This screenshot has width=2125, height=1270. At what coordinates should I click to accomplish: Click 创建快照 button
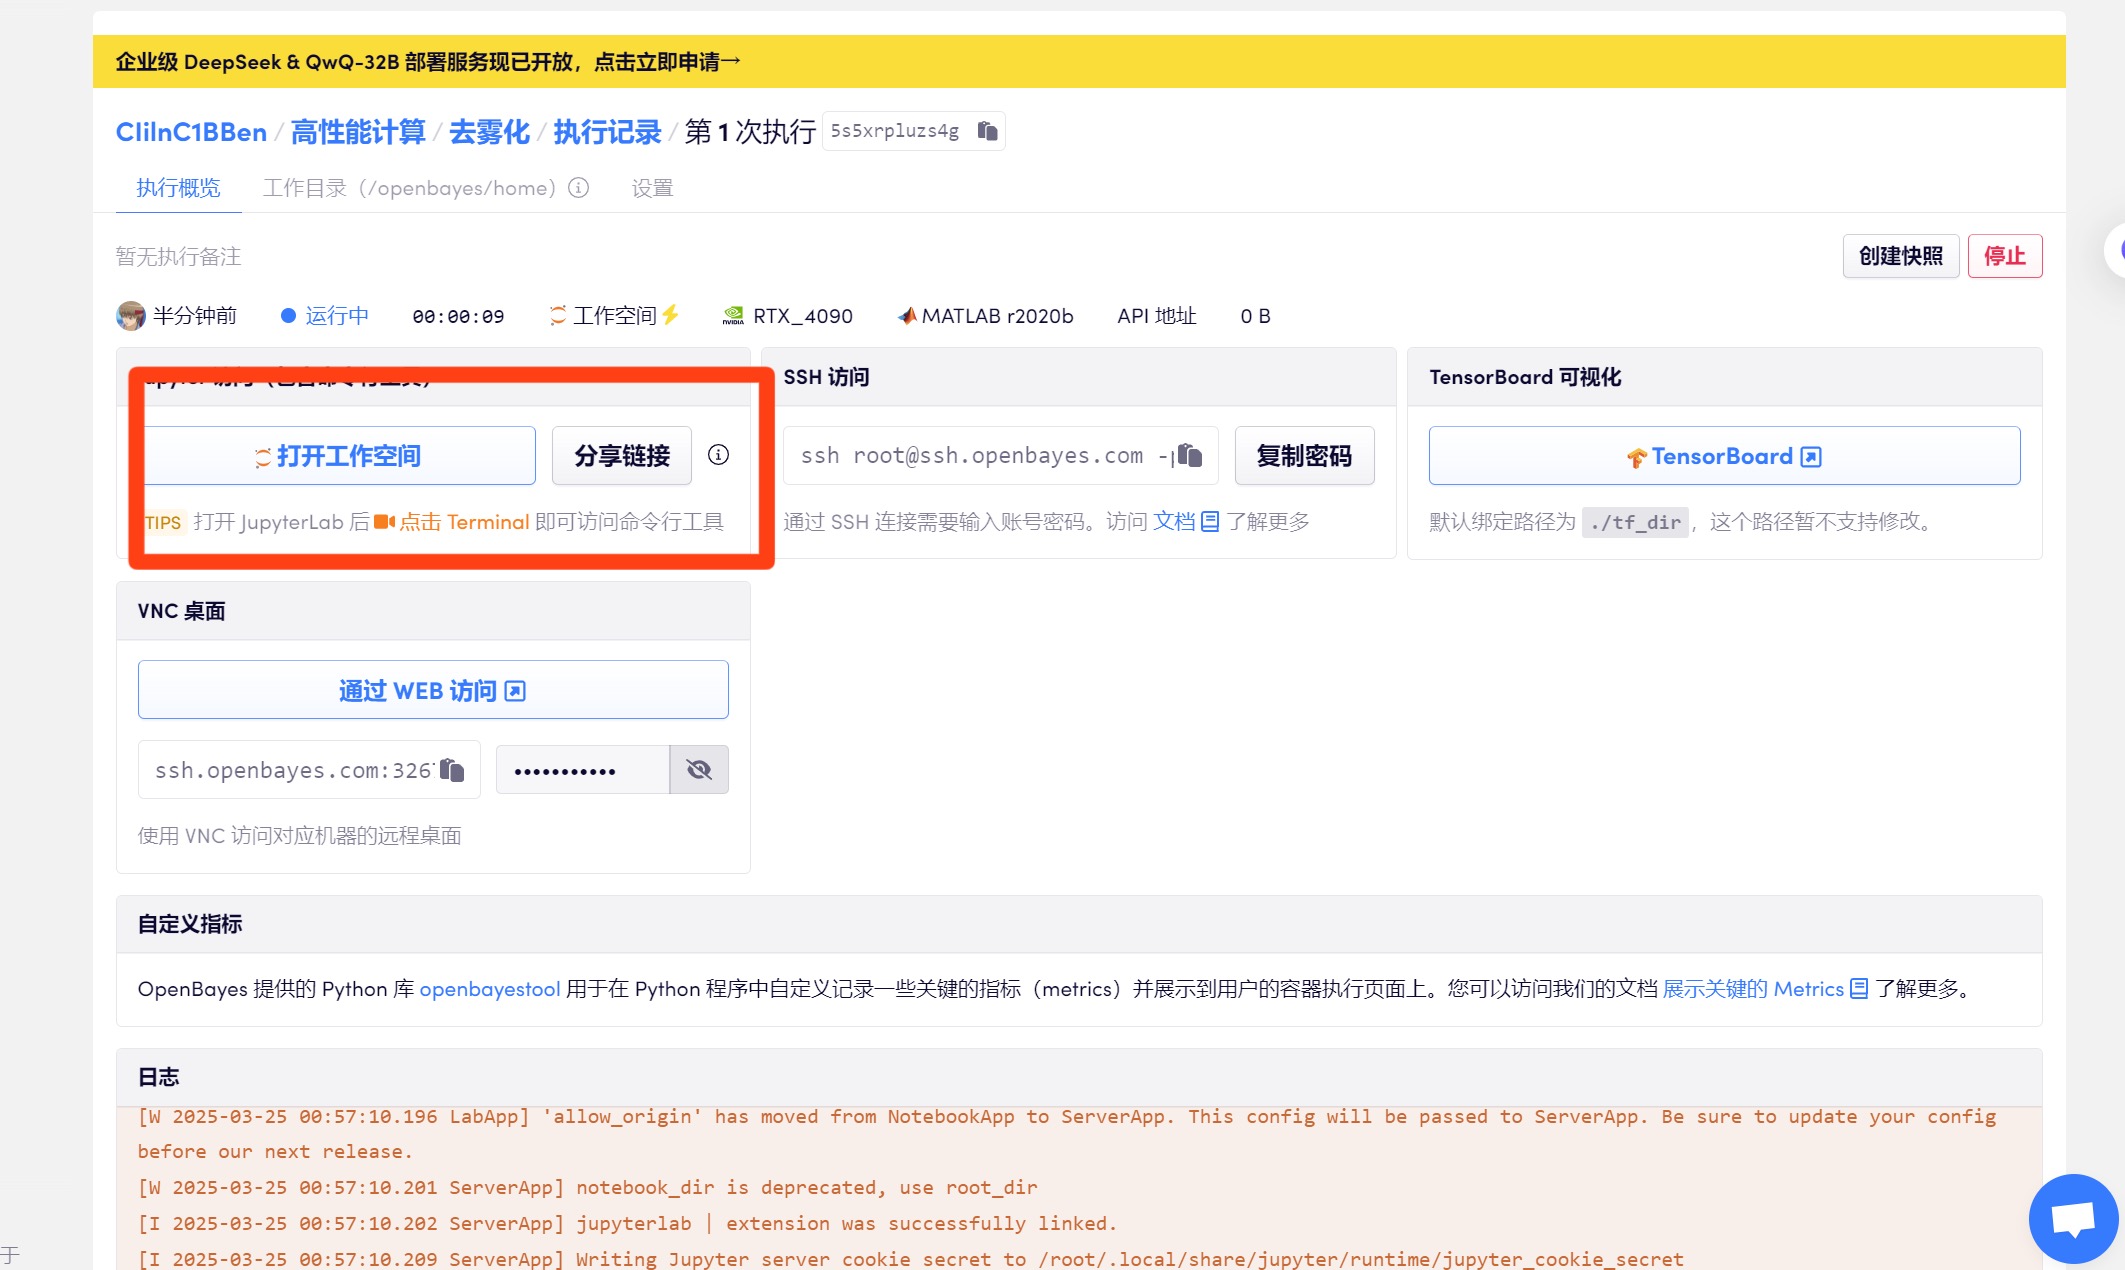[x=1900, y=256]
